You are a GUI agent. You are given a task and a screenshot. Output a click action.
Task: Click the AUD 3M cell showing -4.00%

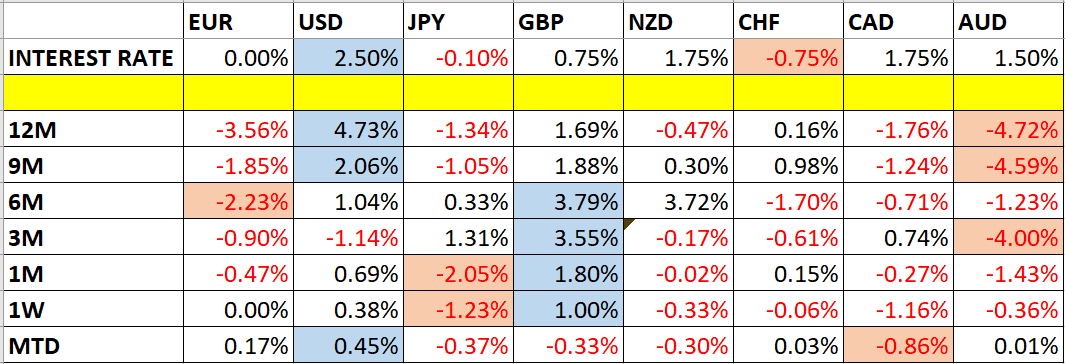[1009, 238]
